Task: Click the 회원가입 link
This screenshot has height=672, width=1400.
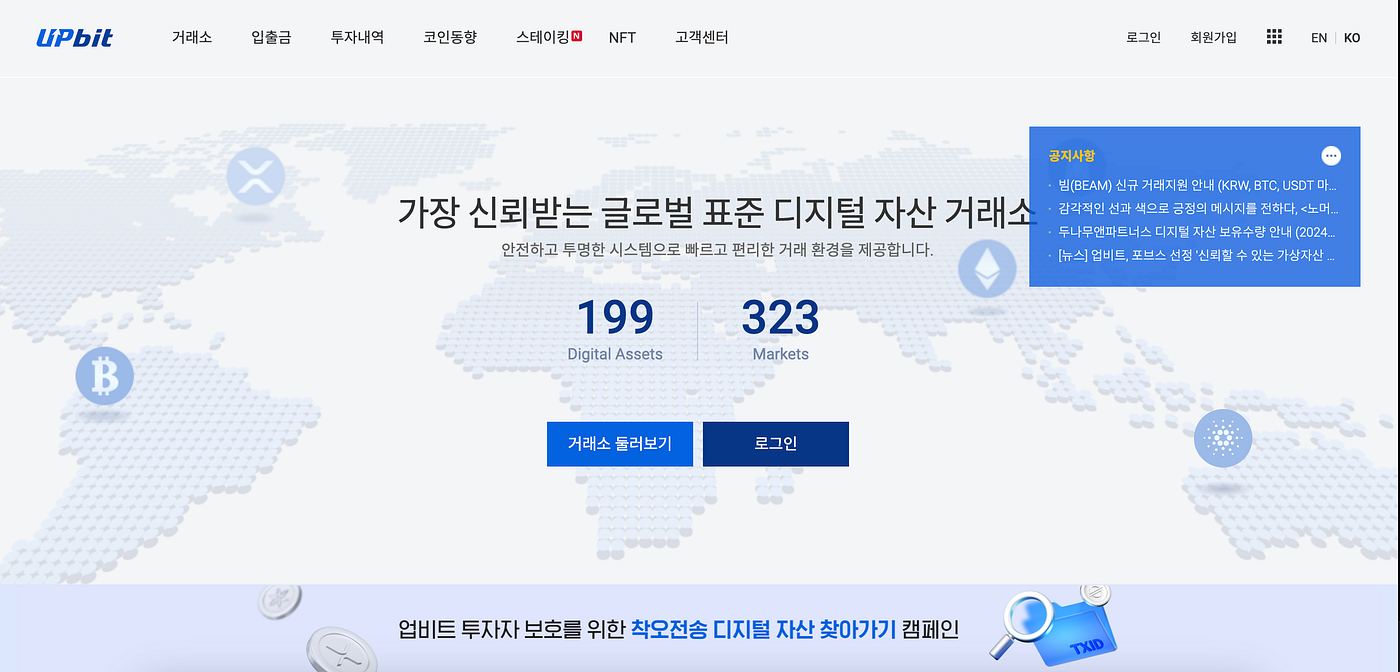Action: coord(1213,37)
